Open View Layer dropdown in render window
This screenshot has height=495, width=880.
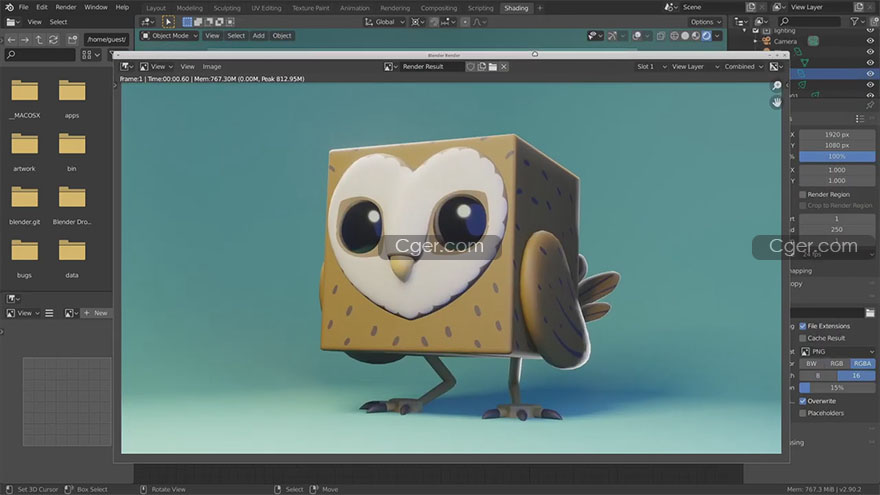(695, 67)
